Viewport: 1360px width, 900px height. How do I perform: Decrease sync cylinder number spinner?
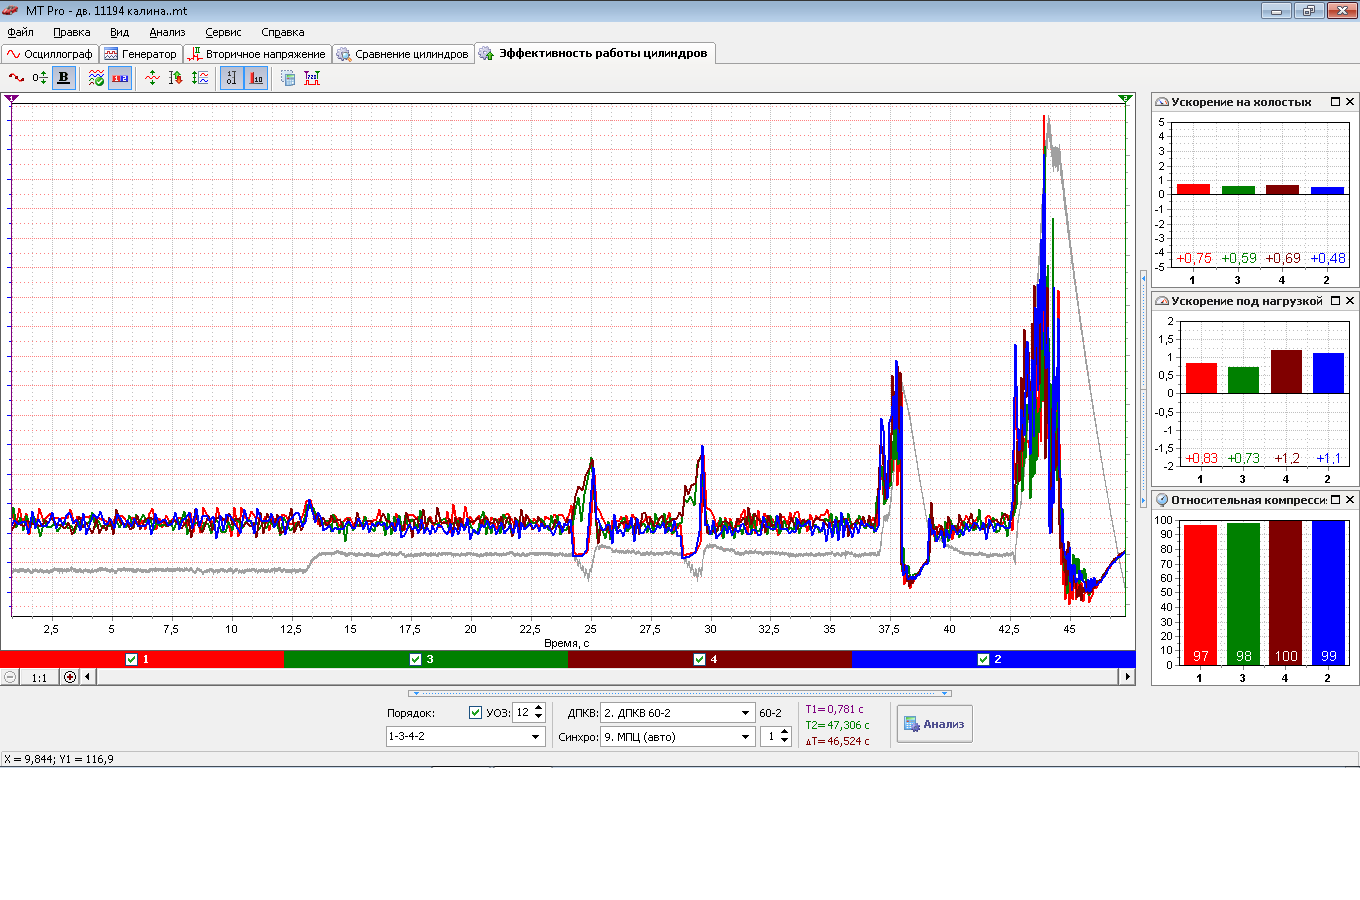click(784, 741)
